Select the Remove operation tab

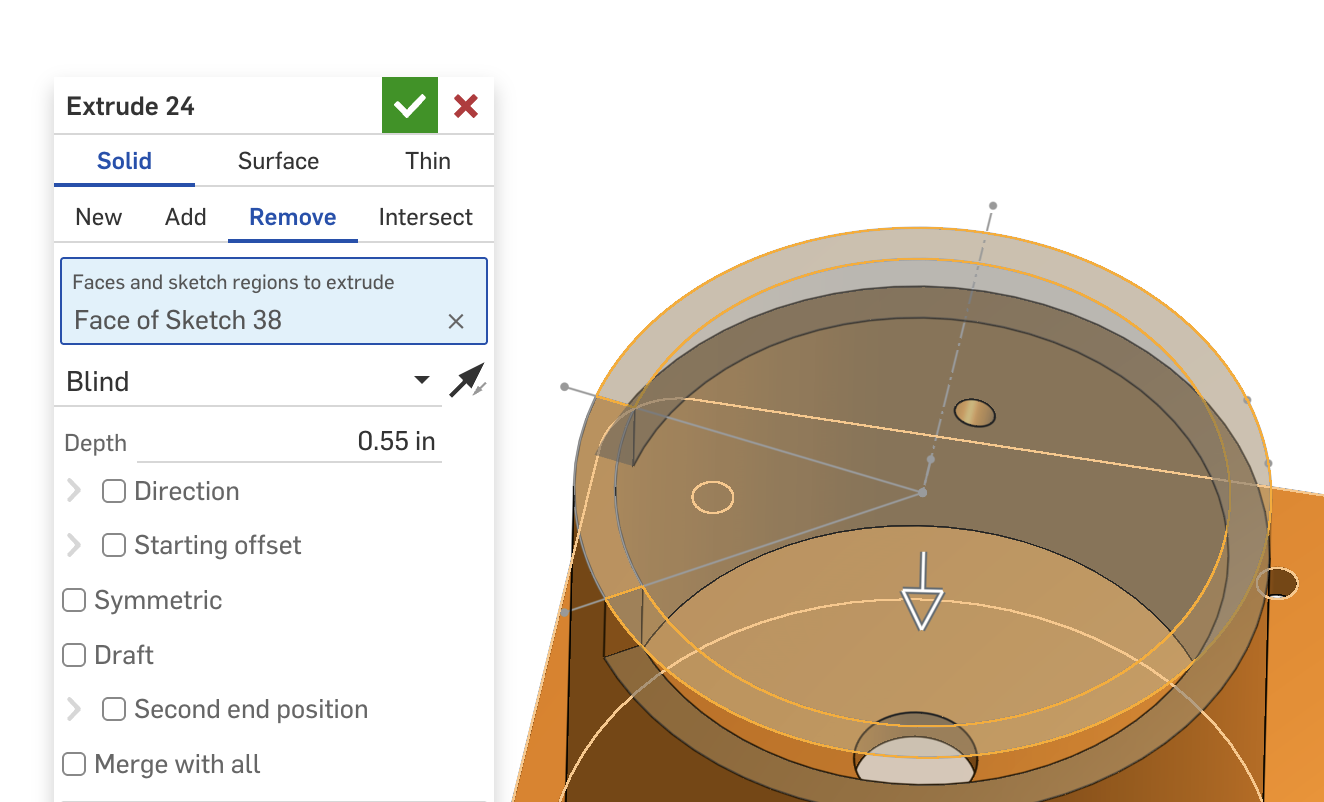click(x=293, y=217)
